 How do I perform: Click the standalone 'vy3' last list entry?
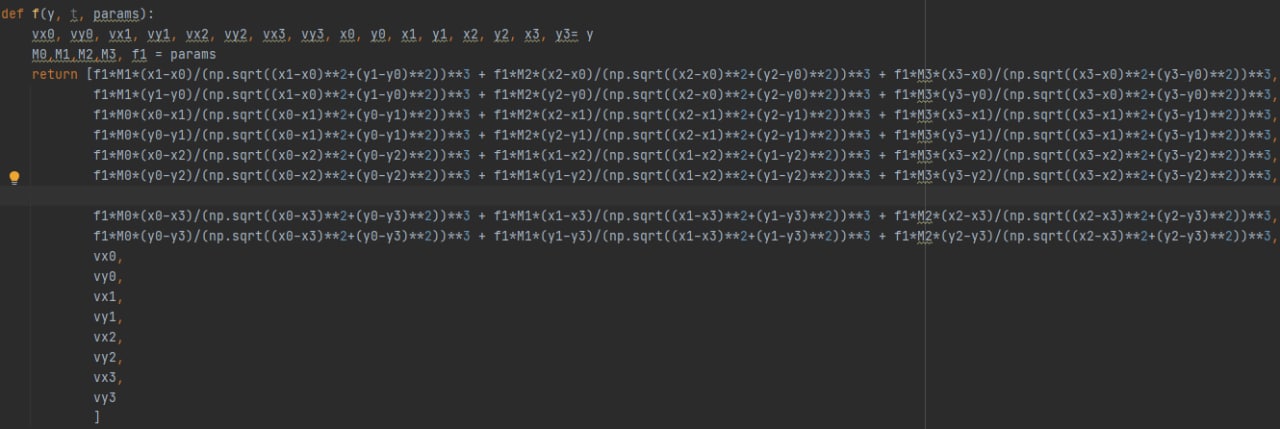pyautogui.click(x=105, y=397)
